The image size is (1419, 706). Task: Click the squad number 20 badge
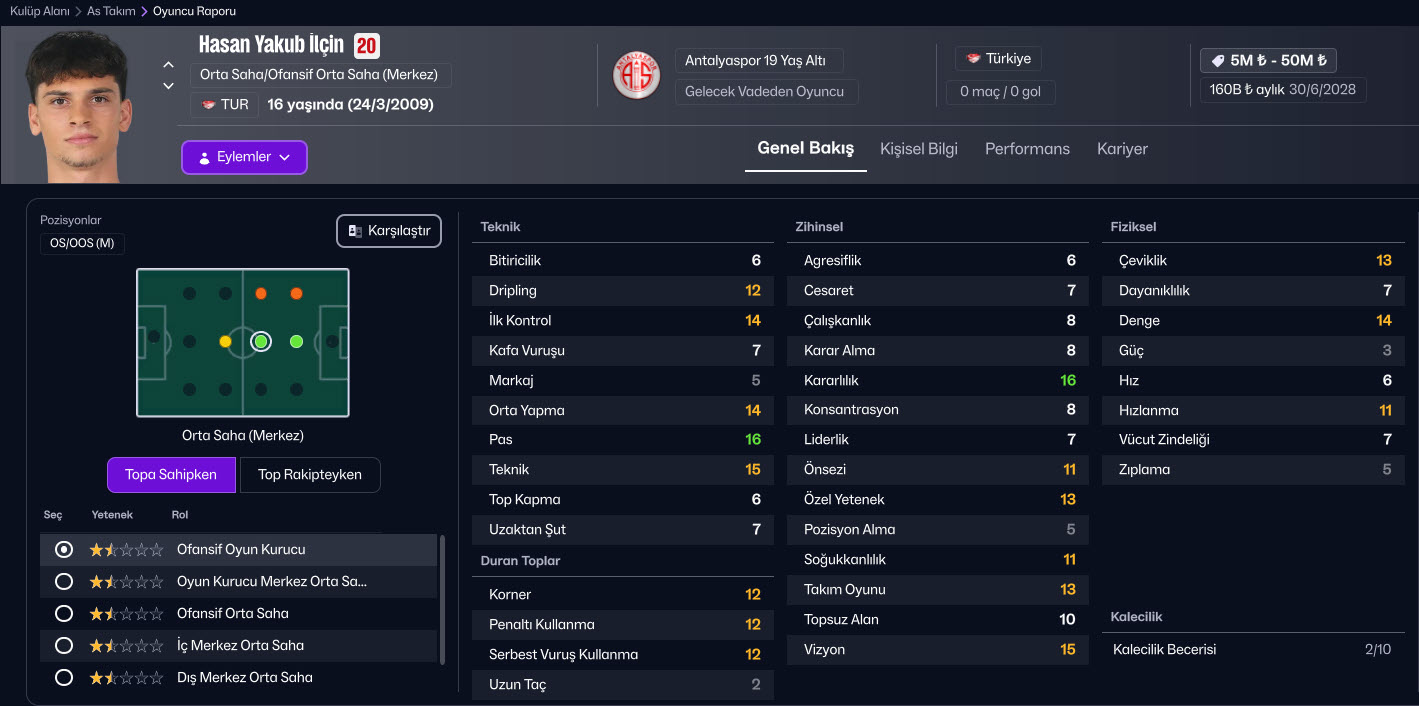pos(366,45)
